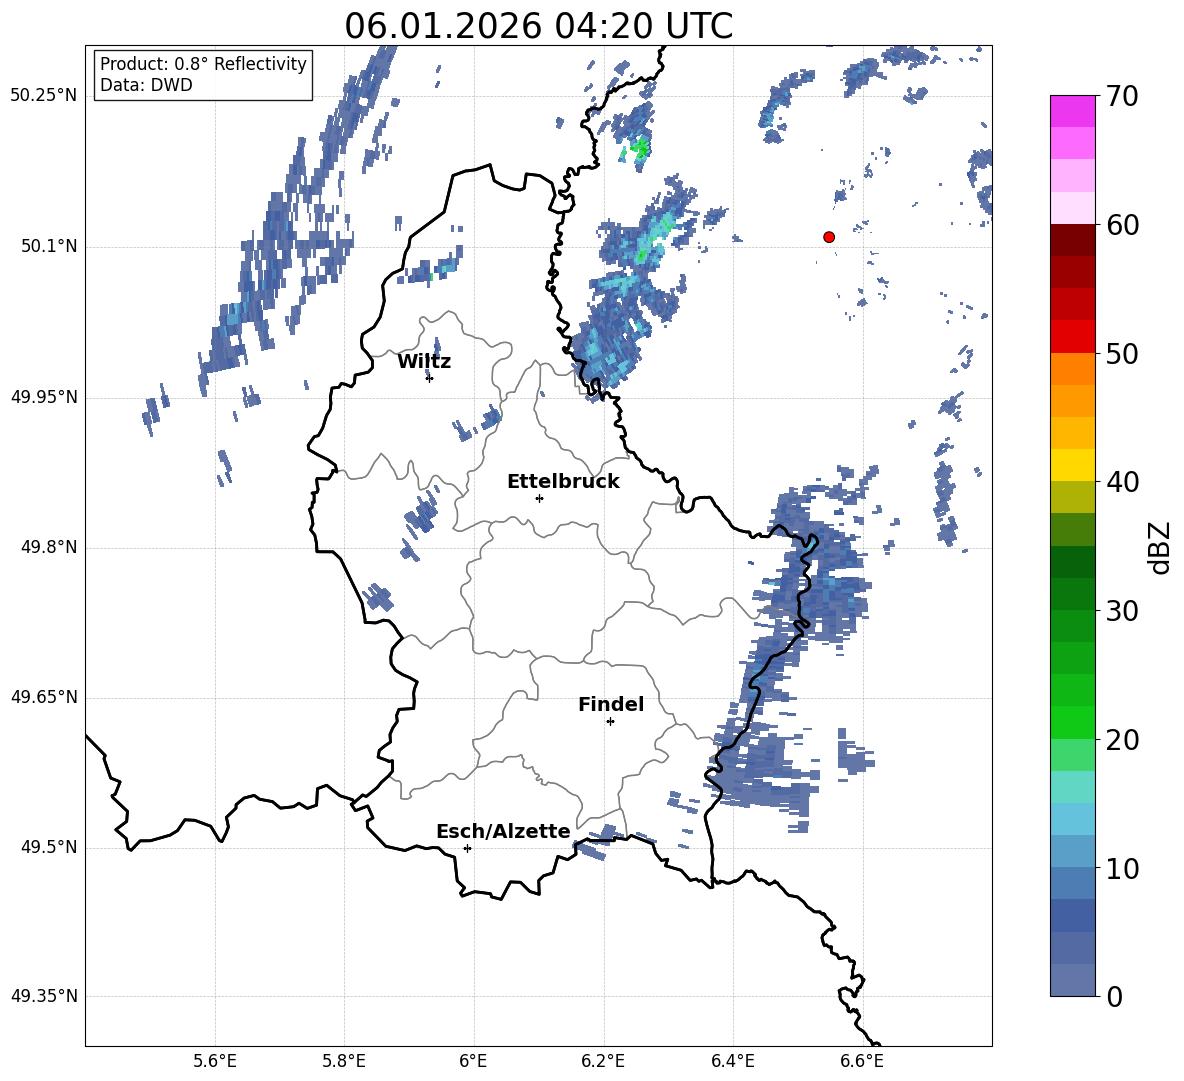Click the 6°E longitude label
Screen dimensions: 1184x1081
click(x=473, y=1061)
